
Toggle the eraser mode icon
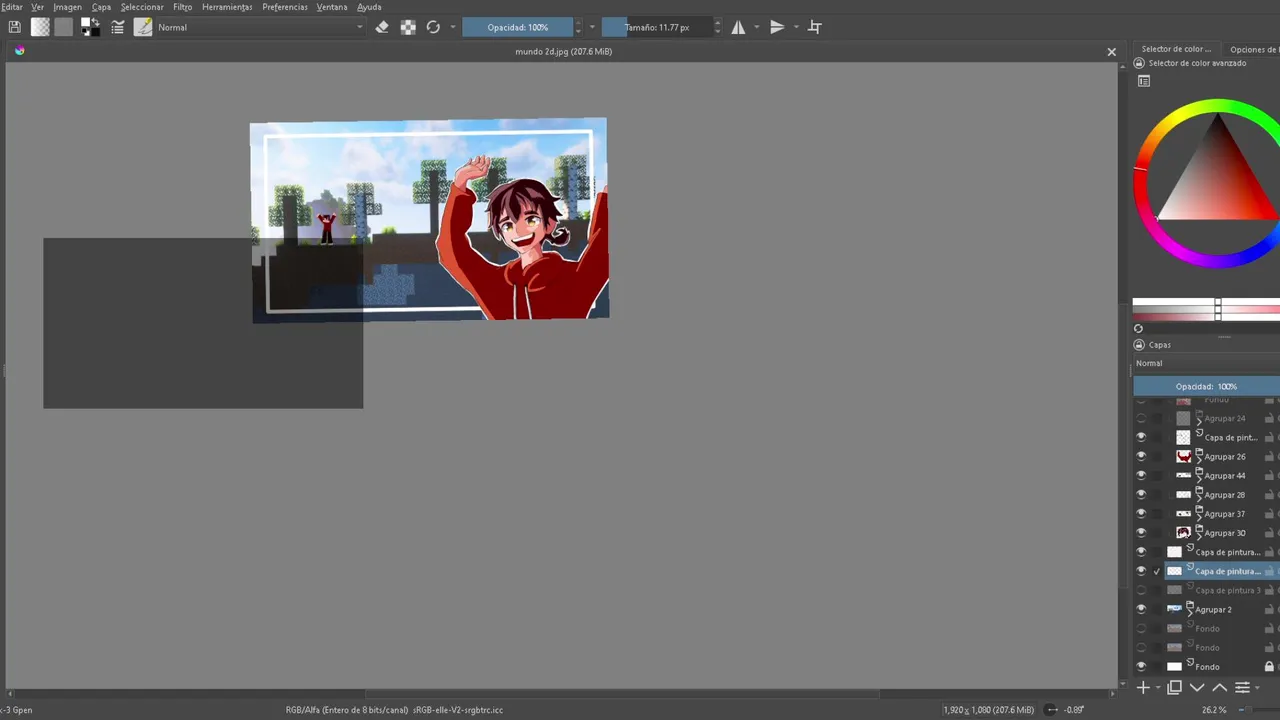pyautogui.click(x=382, y=27)
